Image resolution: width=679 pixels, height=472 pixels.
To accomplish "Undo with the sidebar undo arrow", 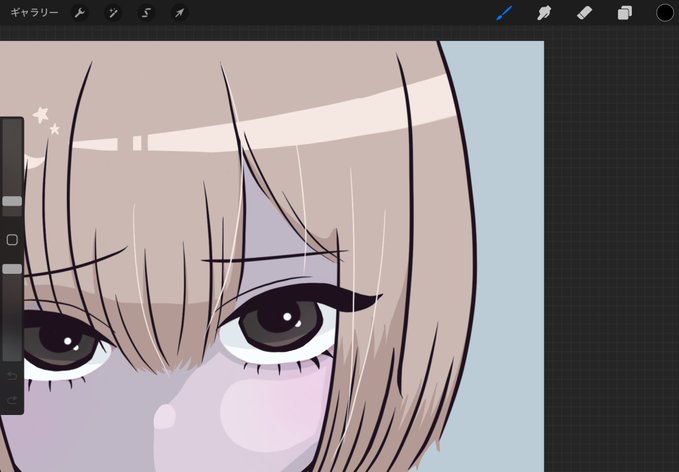I will pos(12,375).
